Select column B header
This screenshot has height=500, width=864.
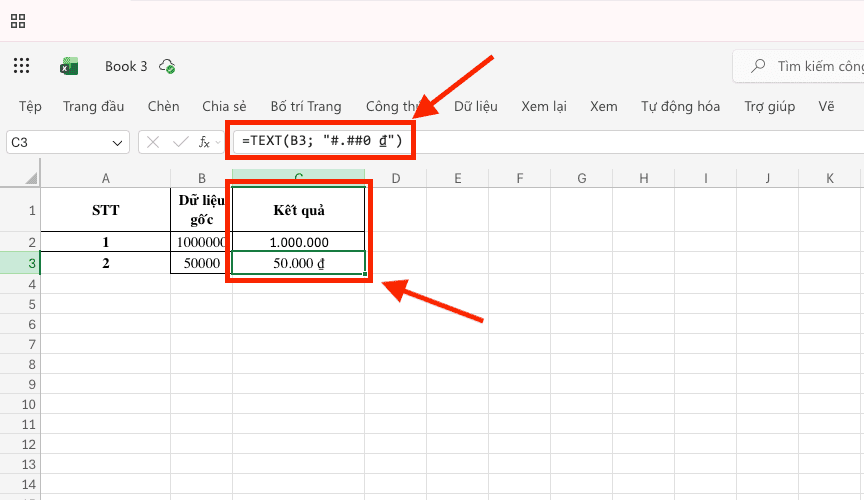tap(202, 178)
